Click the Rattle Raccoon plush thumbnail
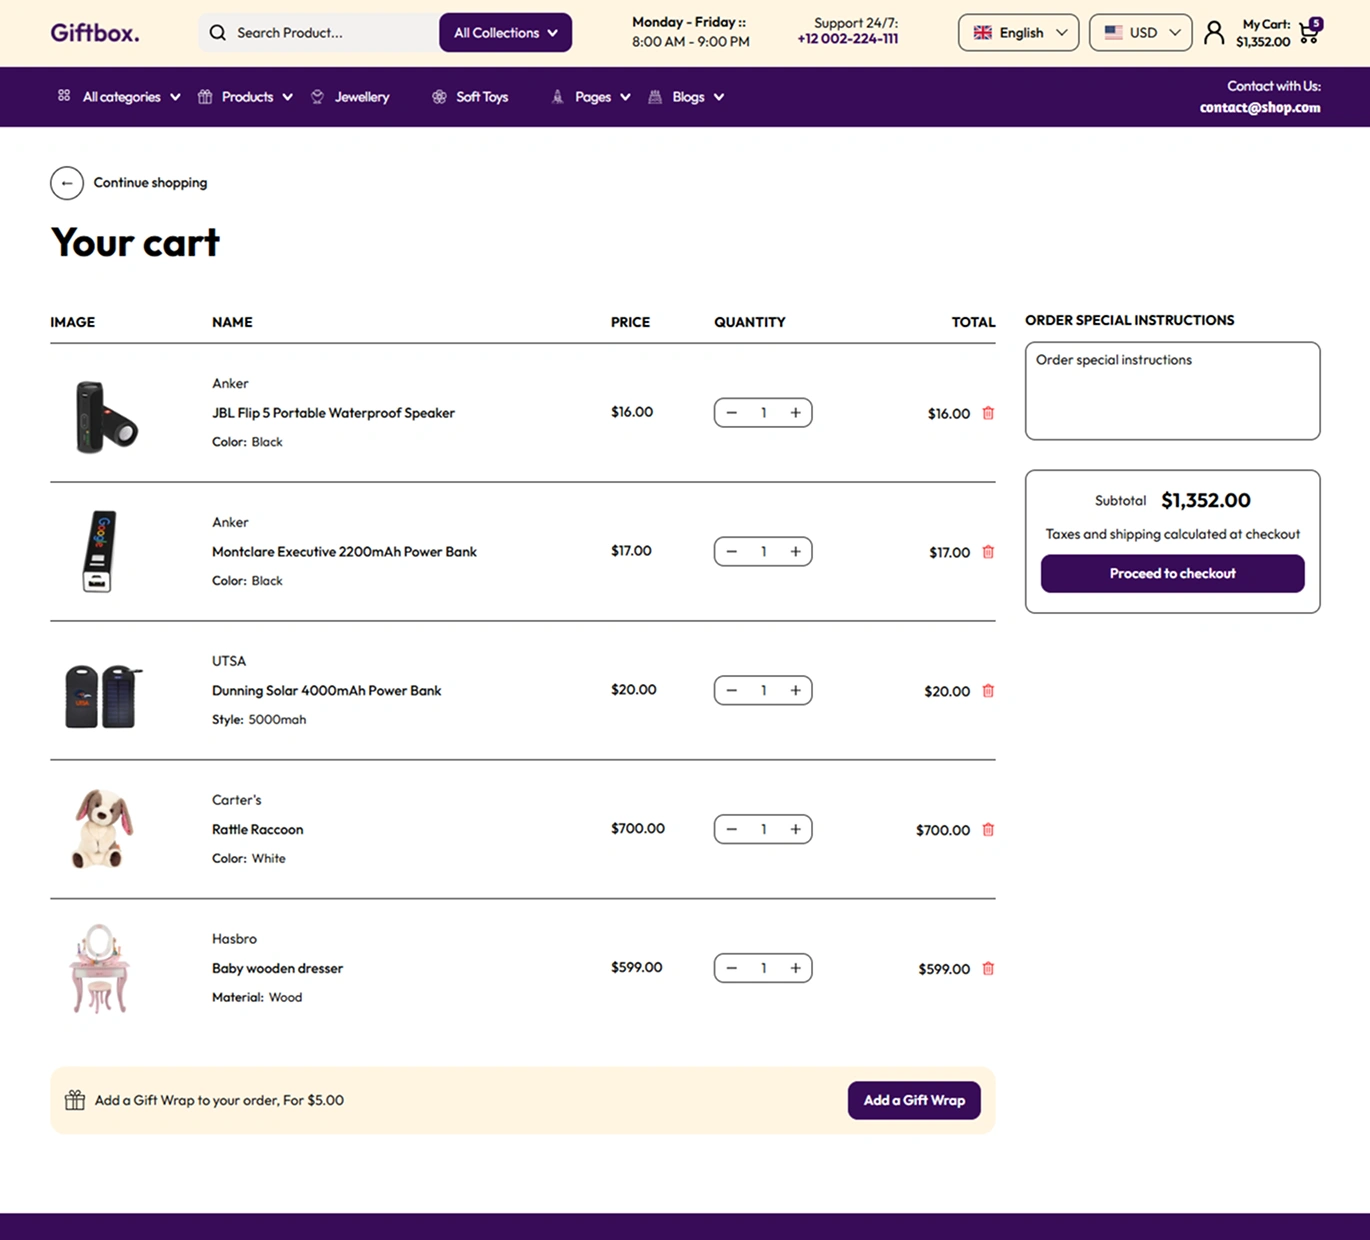This screenshot has height=1240, width=1370. (x=102, y=829)
